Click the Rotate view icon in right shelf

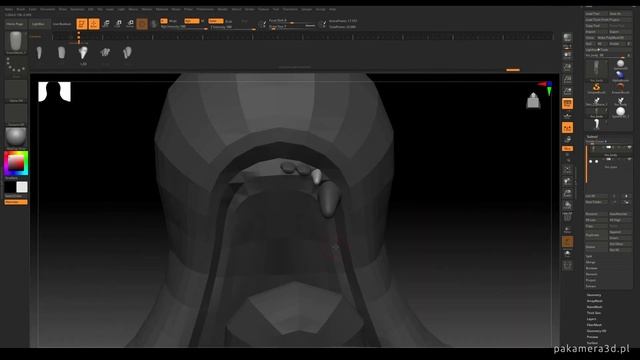point(567,205)
